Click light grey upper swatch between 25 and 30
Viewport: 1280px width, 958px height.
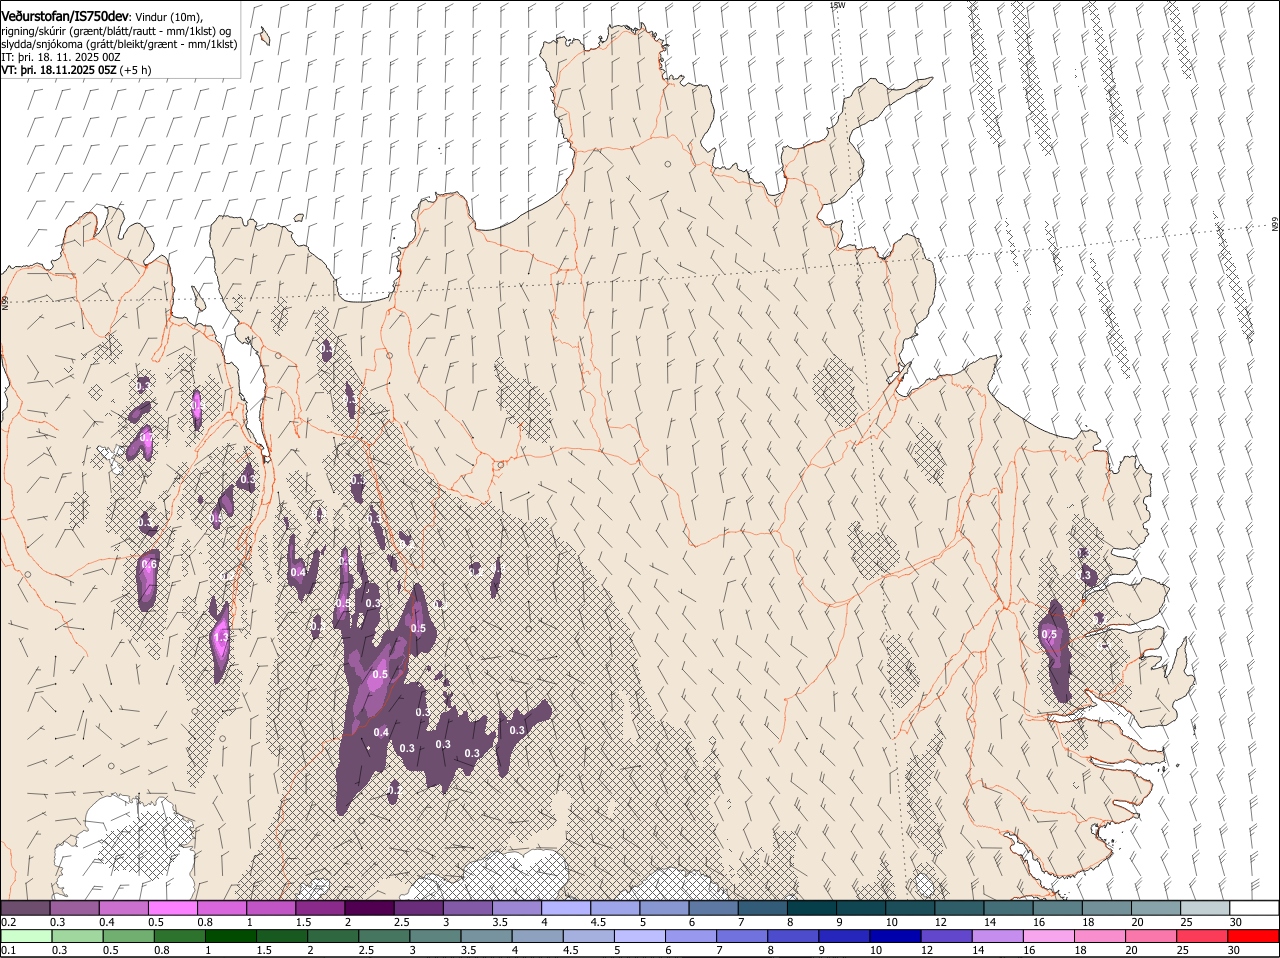tap(1205, 907)
